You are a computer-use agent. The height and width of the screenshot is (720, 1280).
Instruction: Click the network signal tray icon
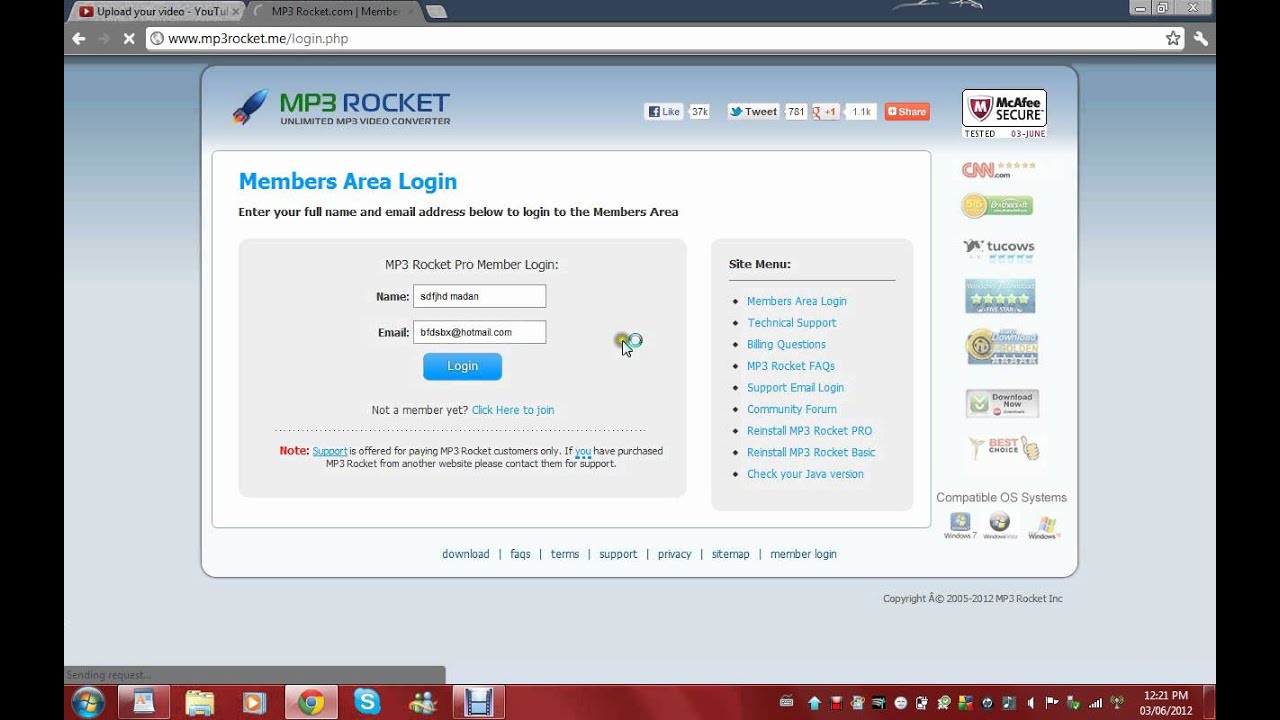(1095, 703)
